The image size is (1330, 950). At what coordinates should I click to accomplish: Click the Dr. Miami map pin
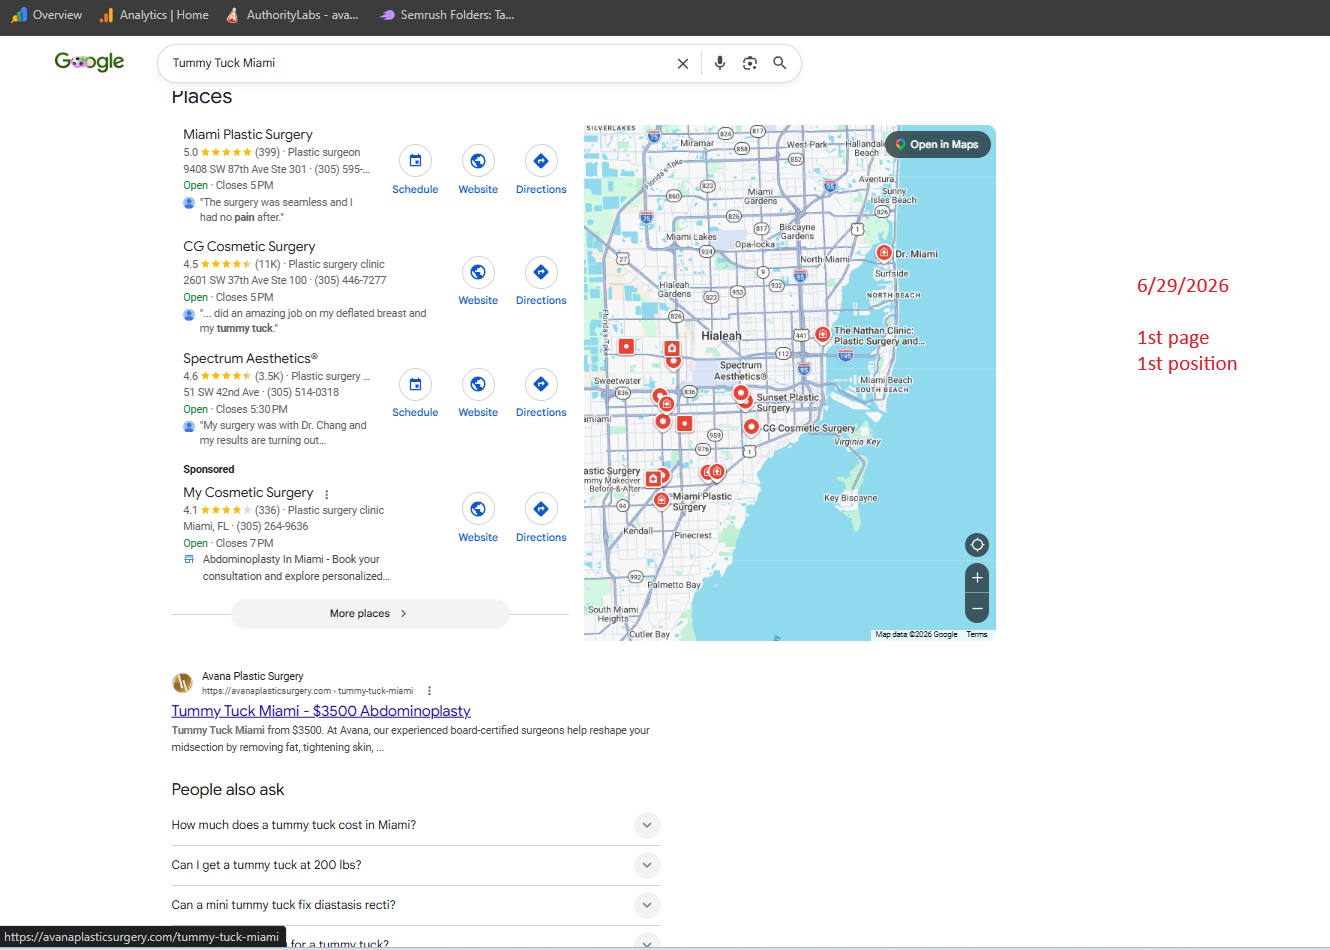(x=884, y=252)
